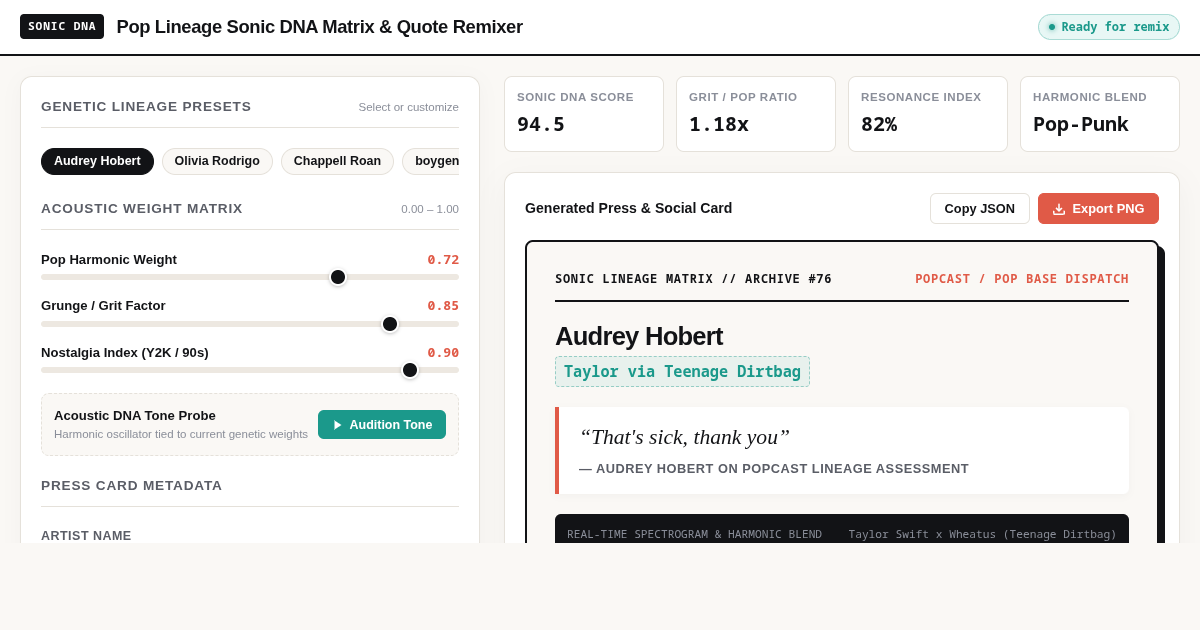Click the Audrey Hobert card heading
The width and height of the screenshot is (1200, 630).
click(x=639, y=336)
